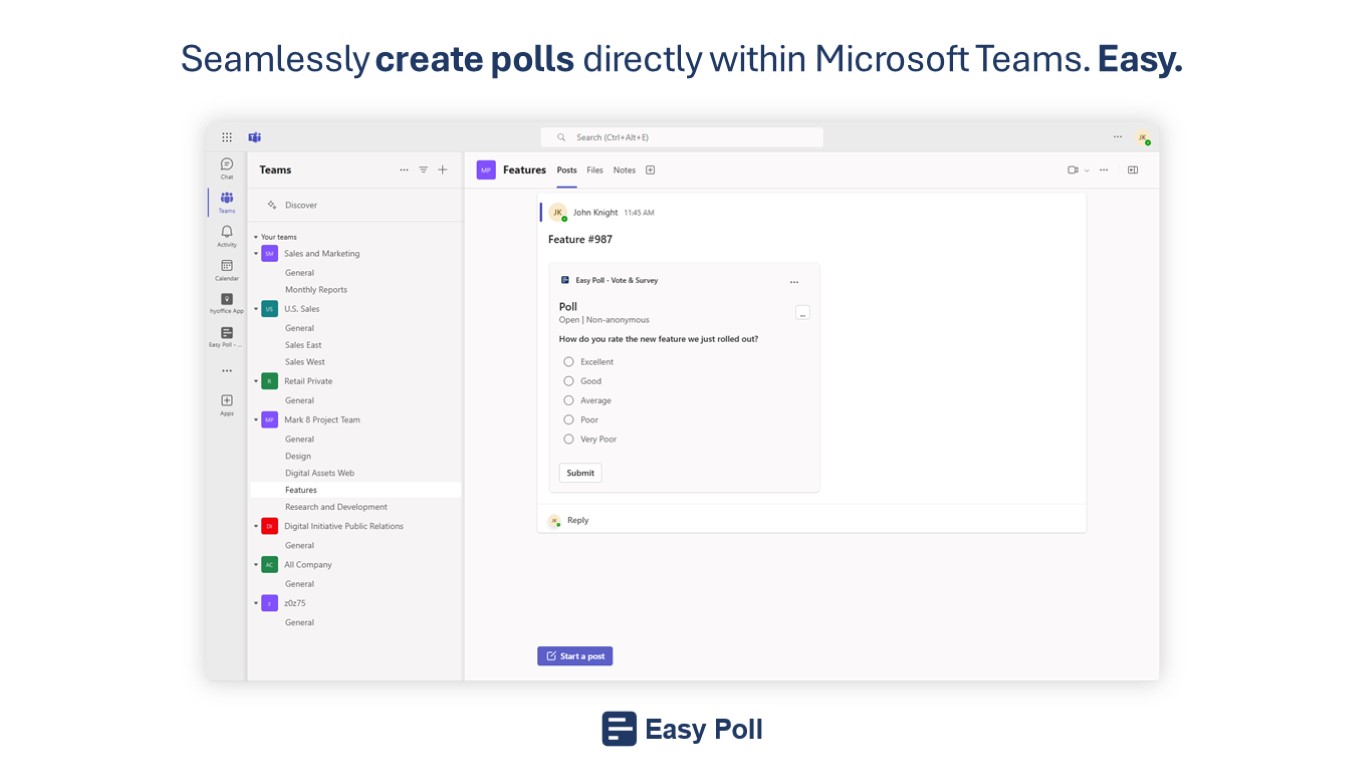1366x768 pixels.
Task: Select the Very Poor radio option
Action: (x=569, y=439)
